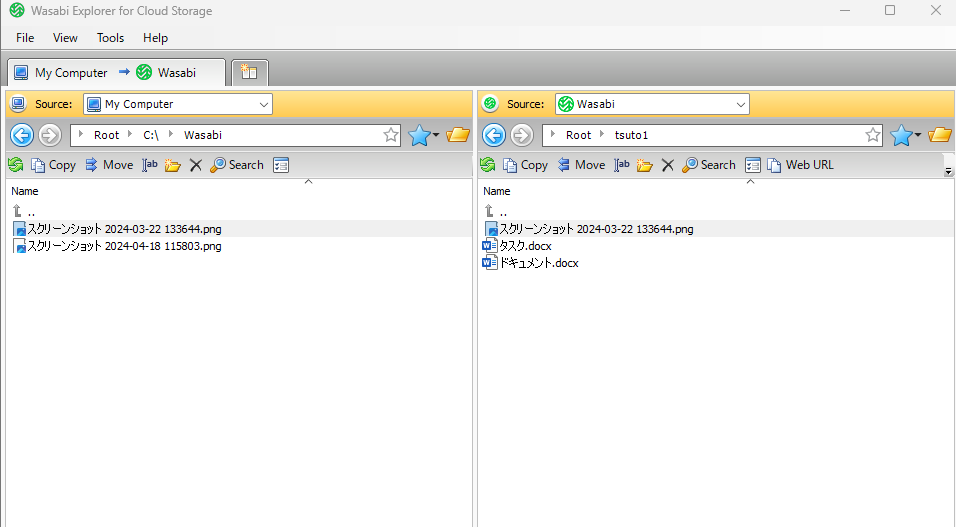This screenshot has width=956, height=527.
Task: Open the properties icon in the left pane toolbar
Action: click(281, 165)
